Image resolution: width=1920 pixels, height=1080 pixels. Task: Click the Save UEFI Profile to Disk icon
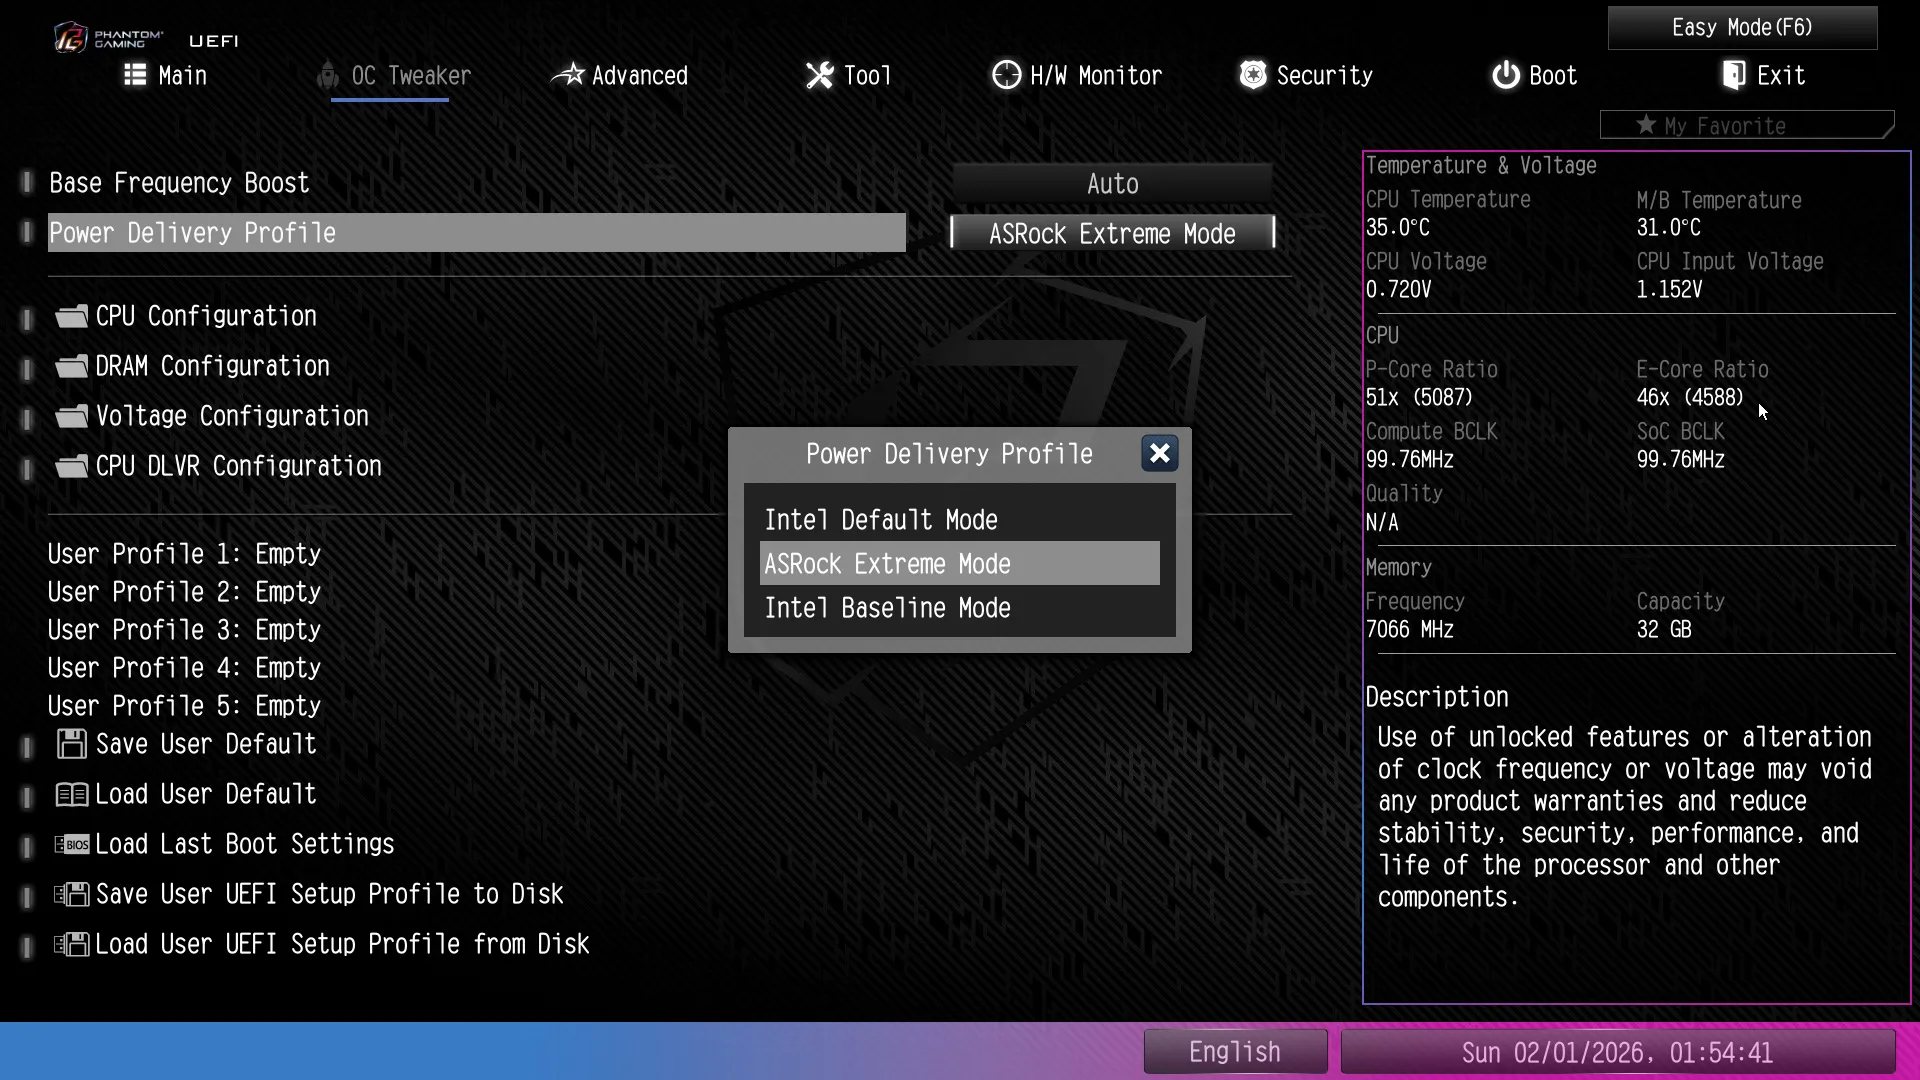71,894
